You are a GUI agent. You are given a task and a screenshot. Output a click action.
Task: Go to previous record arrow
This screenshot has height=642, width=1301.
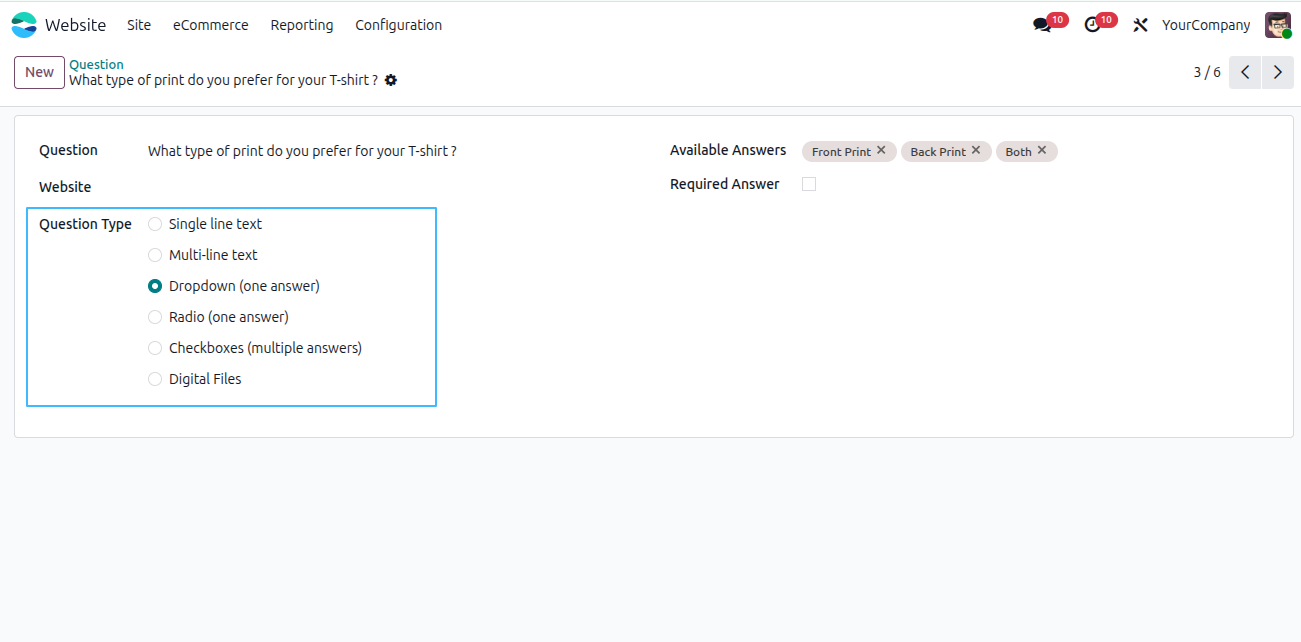coord(1245,72)
